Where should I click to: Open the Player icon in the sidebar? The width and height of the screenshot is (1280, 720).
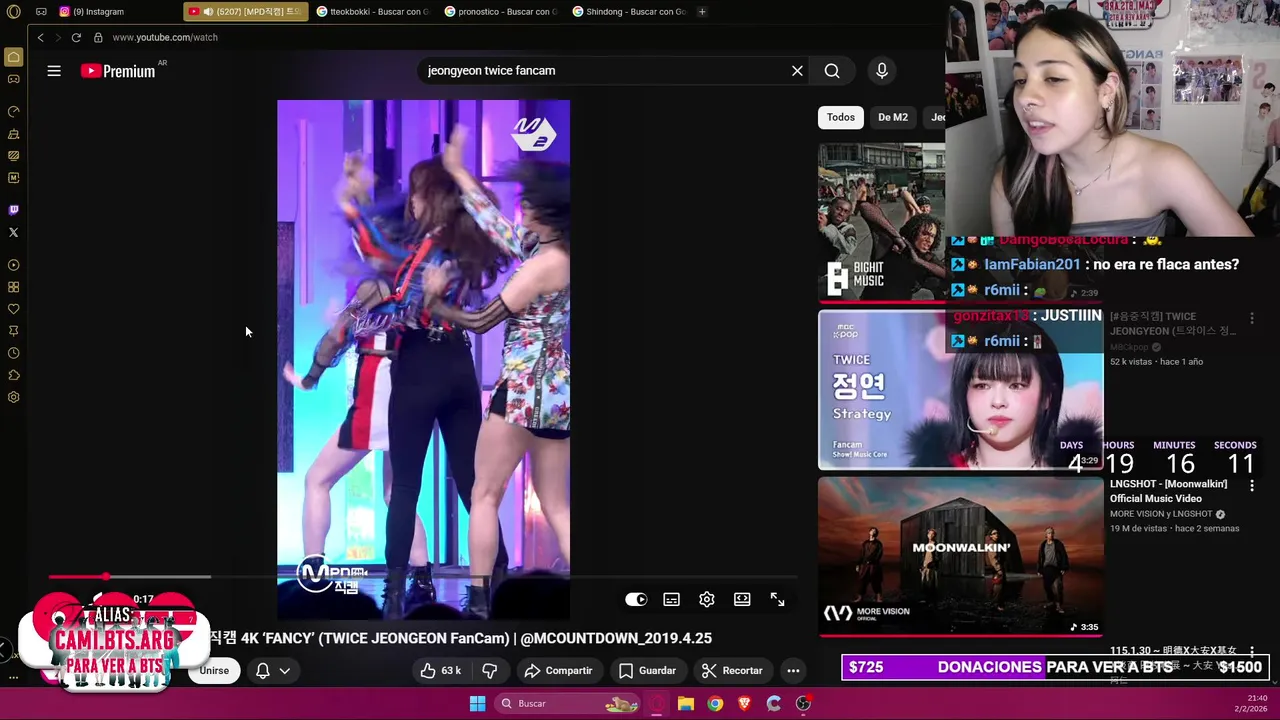tap(13, 265)
